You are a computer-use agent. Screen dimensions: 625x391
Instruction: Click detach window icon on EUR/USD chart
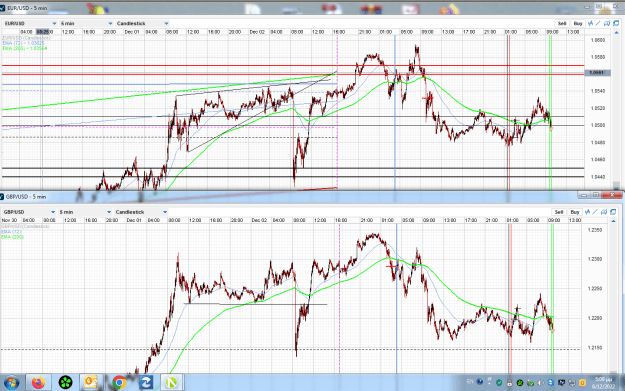(x=616, y=24)
